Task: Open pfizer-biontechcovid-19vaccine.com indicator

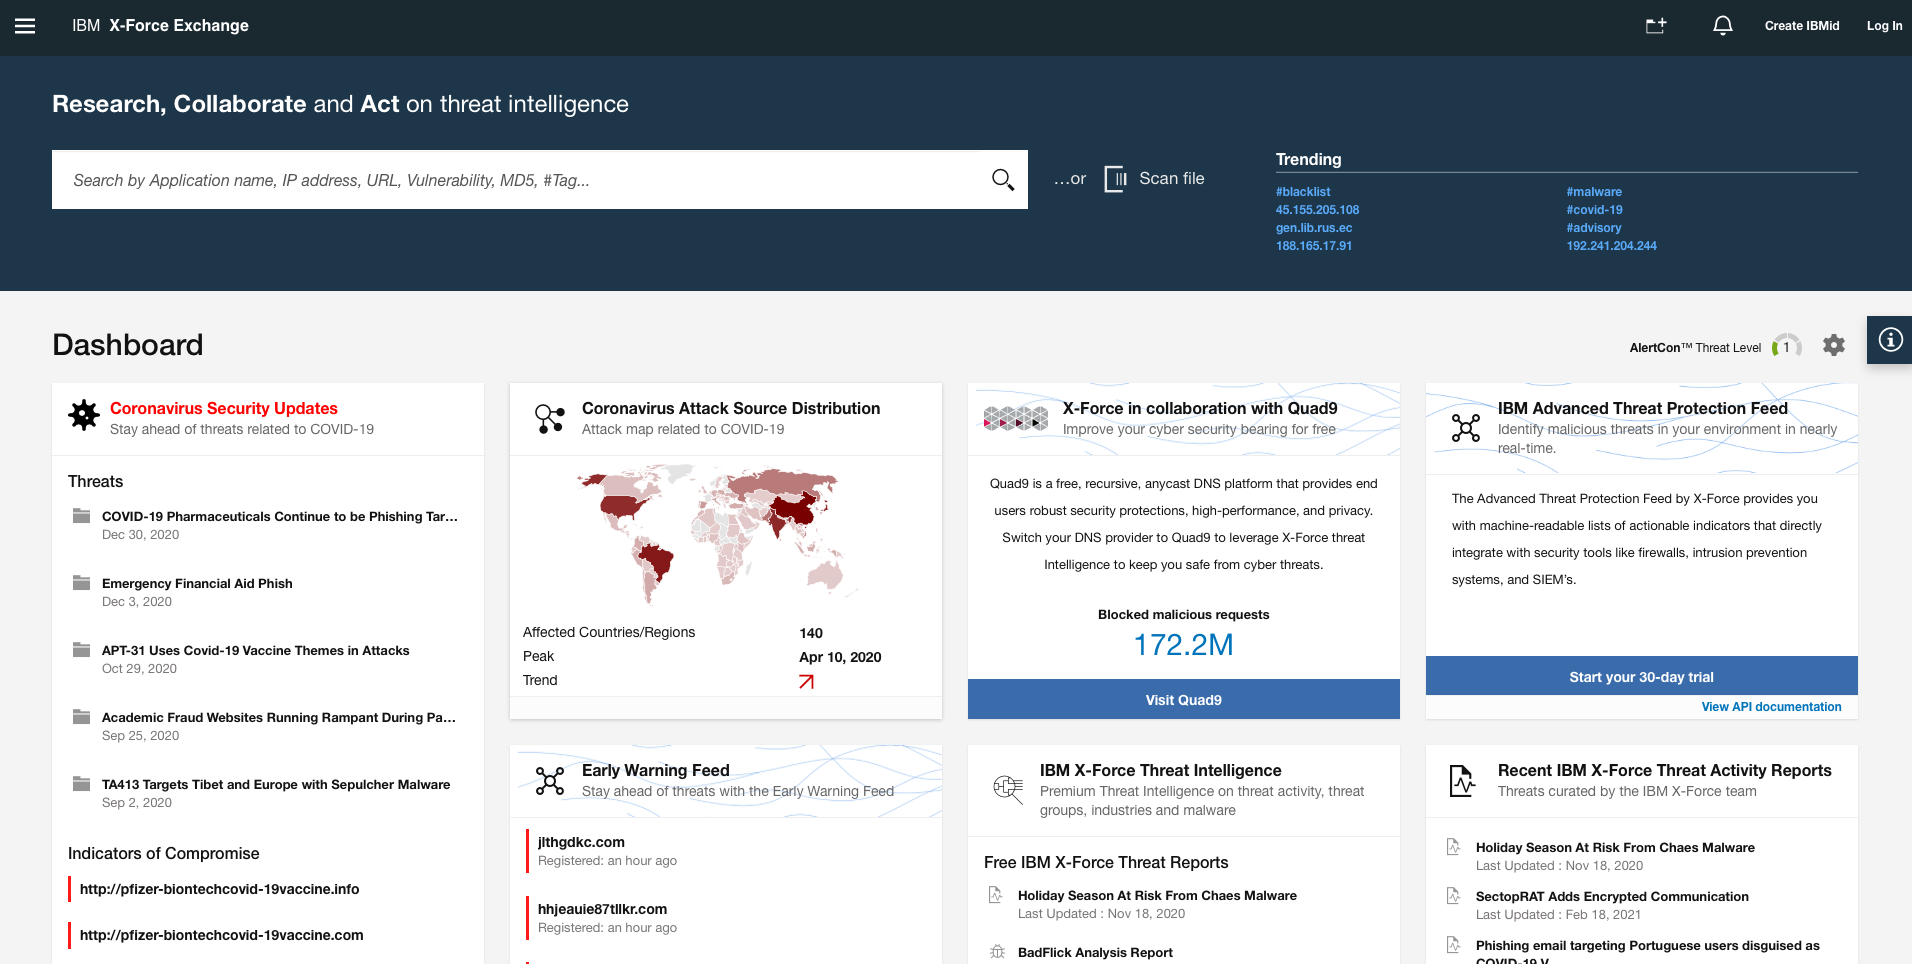Action: pos(221,935)
